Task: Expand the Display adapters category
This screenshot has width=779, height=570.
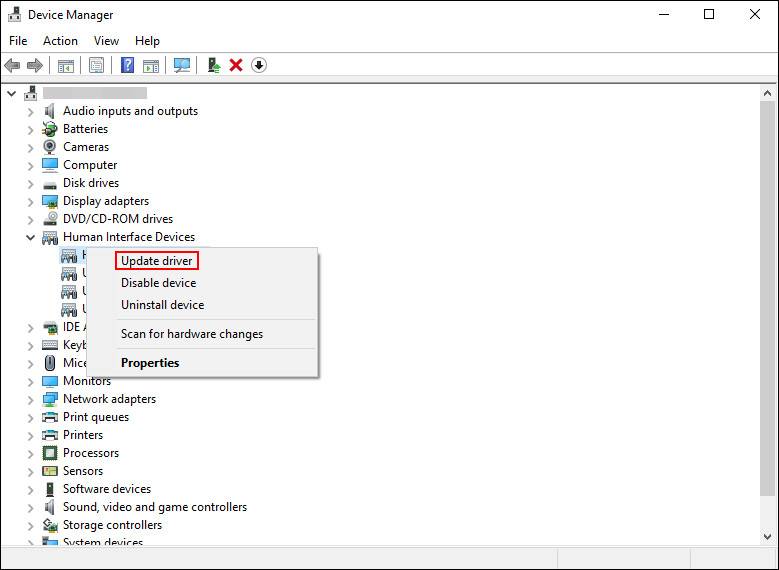Action: 30,202
